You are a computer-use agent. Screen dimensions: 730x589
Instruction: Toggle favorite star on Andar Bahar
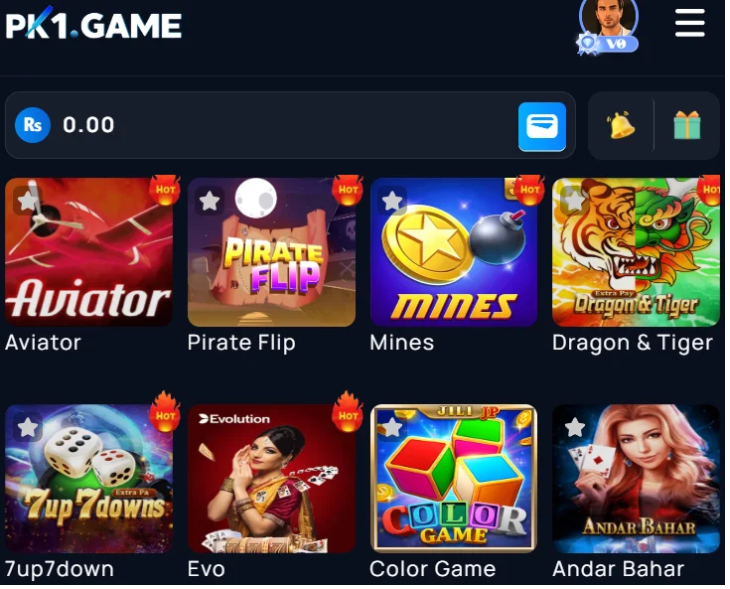point(575,427)
